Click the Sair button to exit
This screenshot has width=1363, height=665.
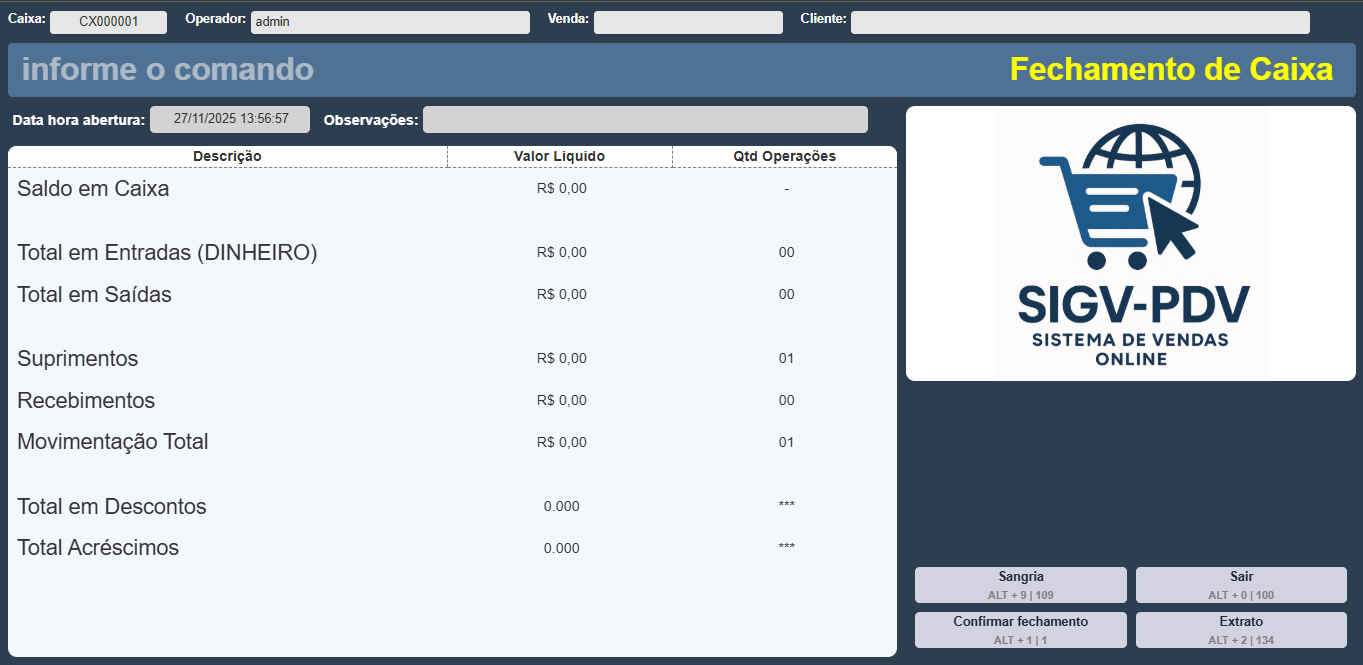(x=1241, y=585)
